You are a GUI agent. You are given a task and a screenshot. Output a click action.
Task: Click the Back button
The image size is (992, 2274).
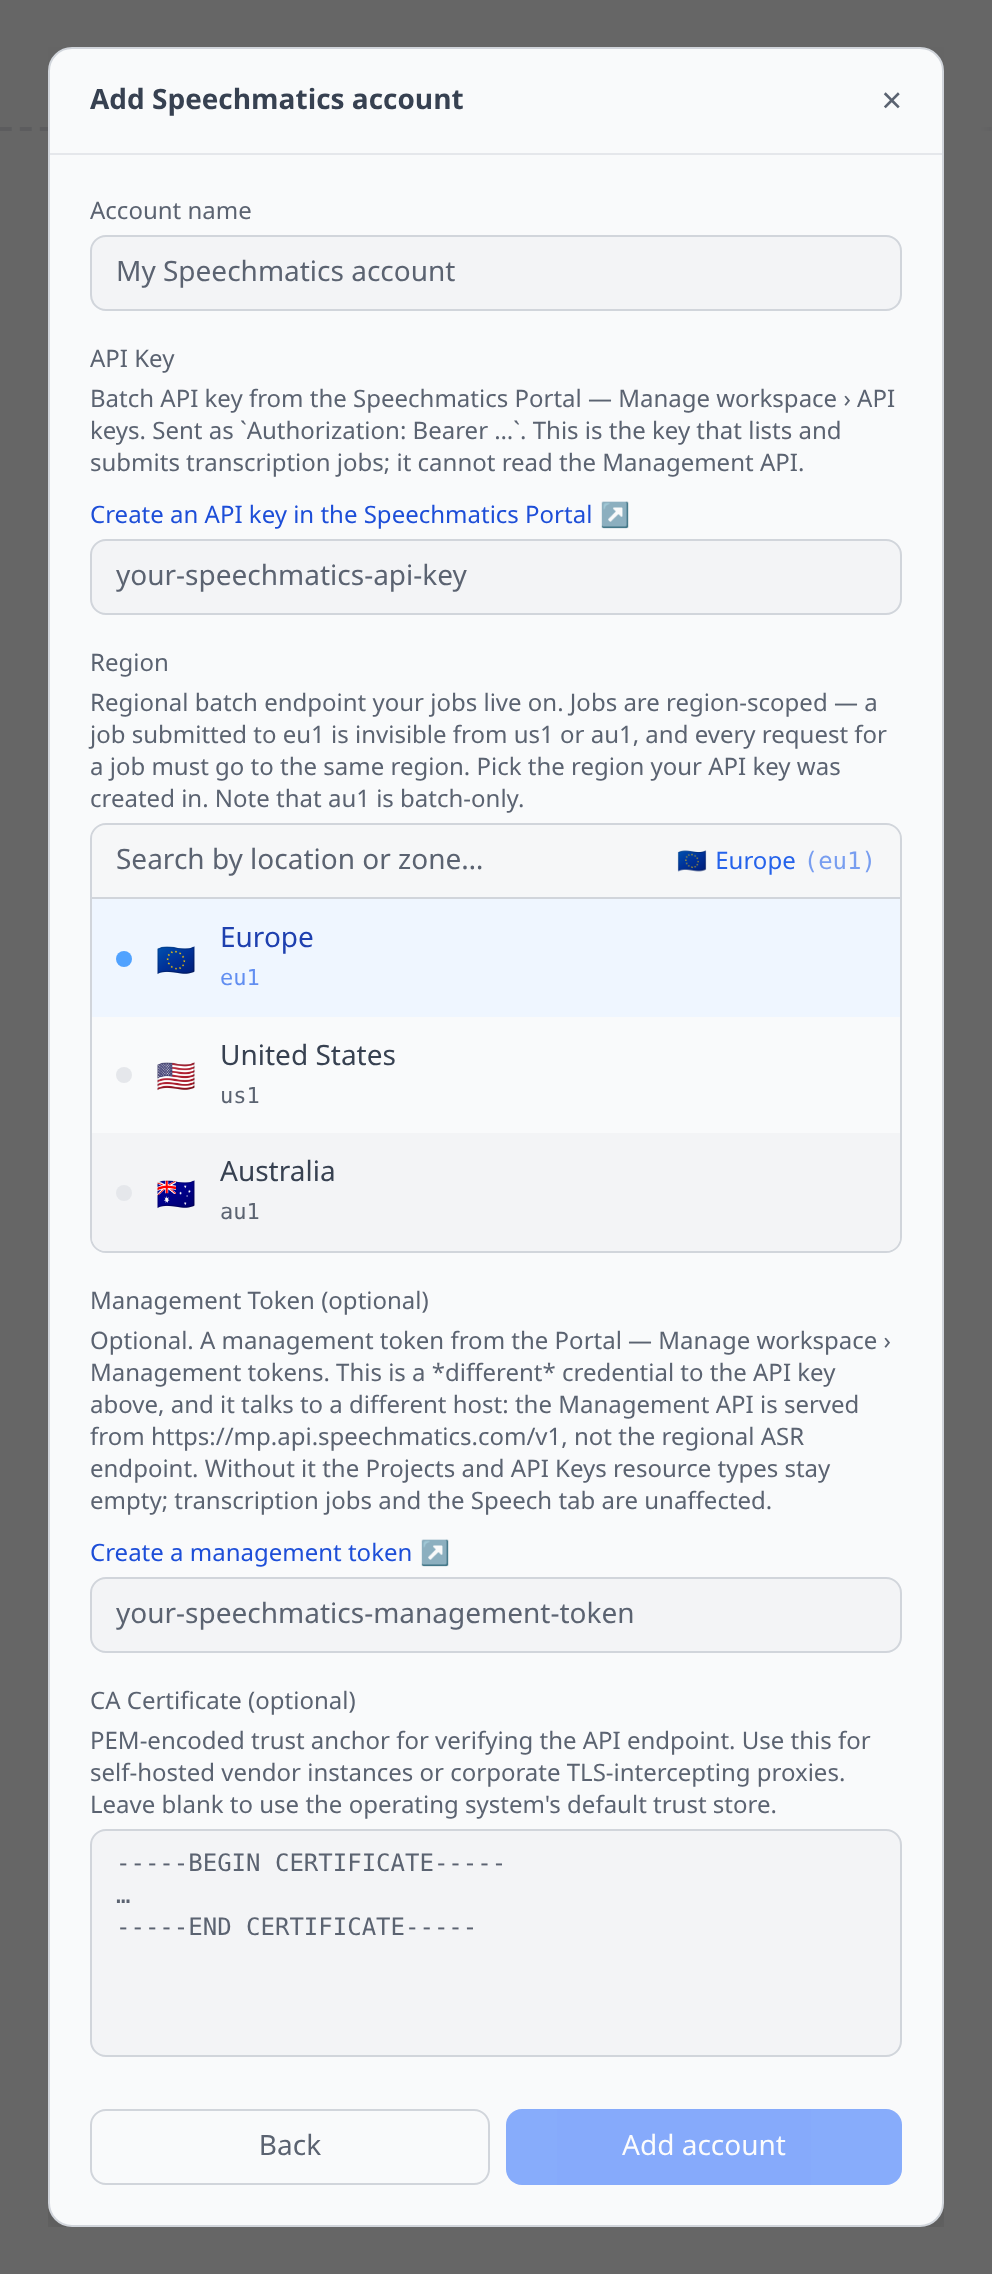tap(290, 2147)
